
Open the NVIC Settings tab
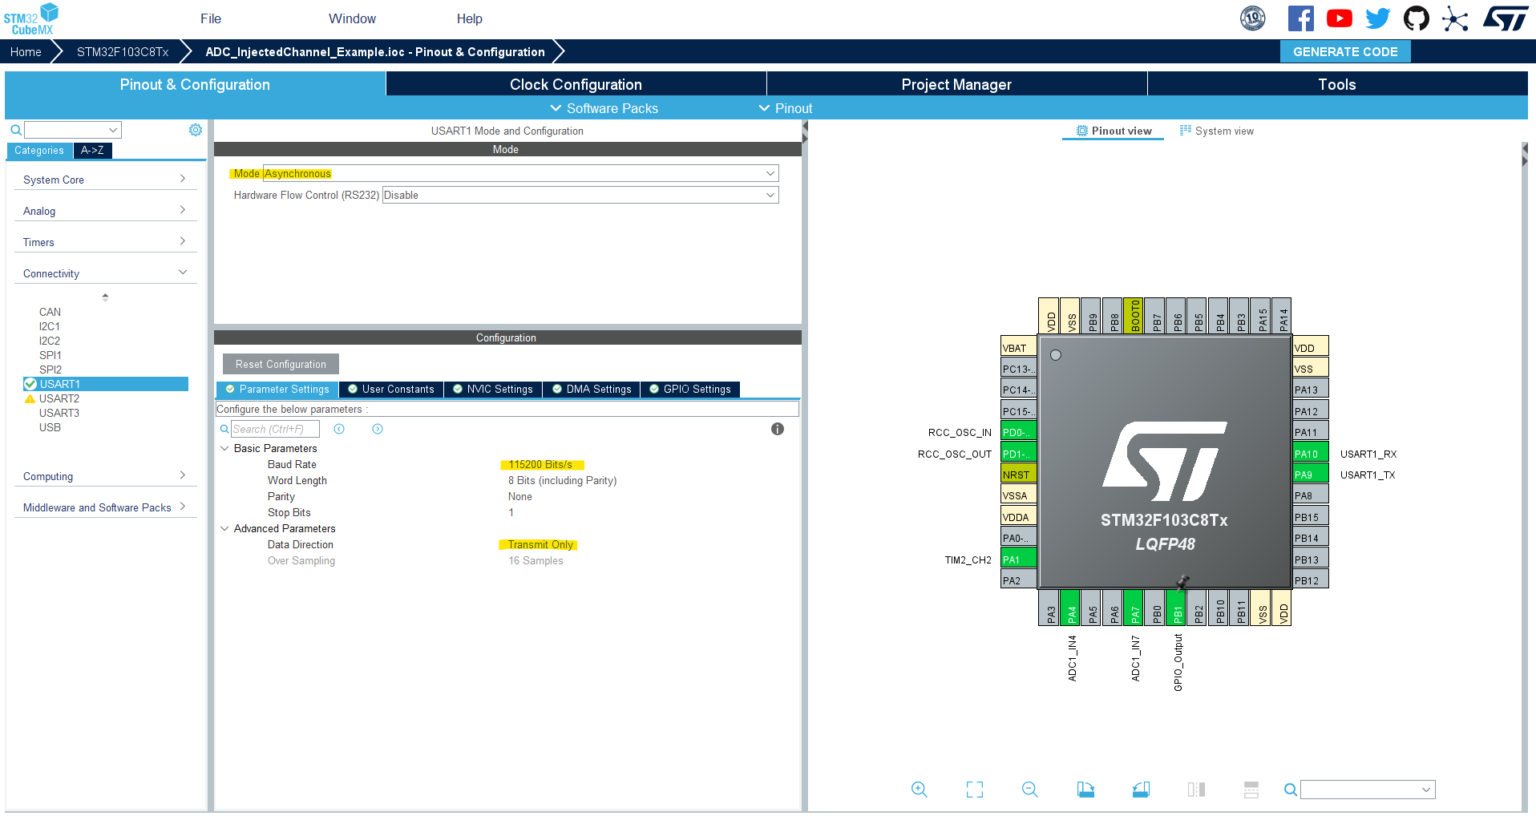493,389
